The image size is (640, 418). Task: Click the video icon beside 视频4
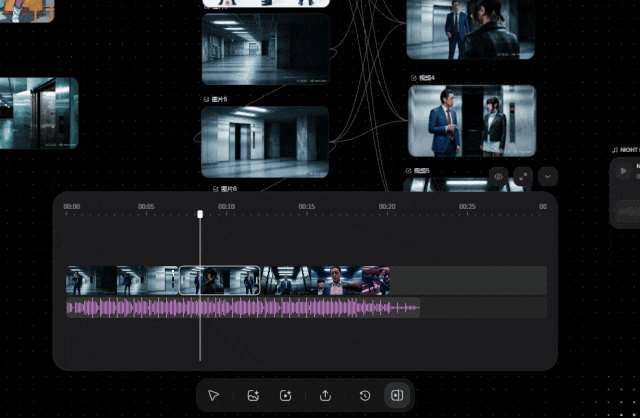coord(413,78)
